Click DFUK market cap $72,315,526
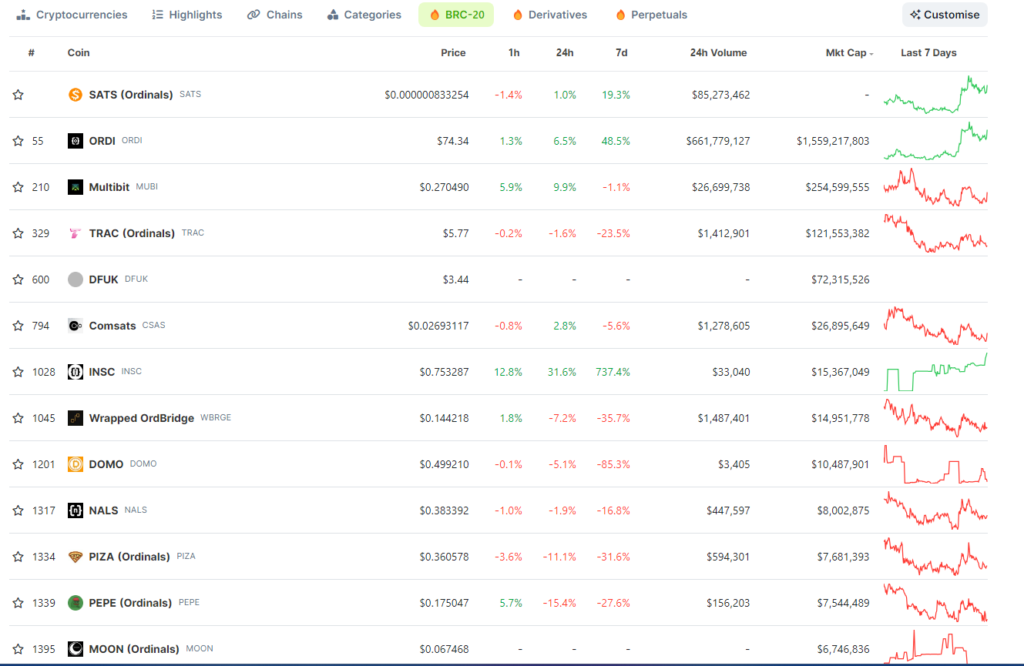Screen dimensions: 1024x666 click(840, 279)
